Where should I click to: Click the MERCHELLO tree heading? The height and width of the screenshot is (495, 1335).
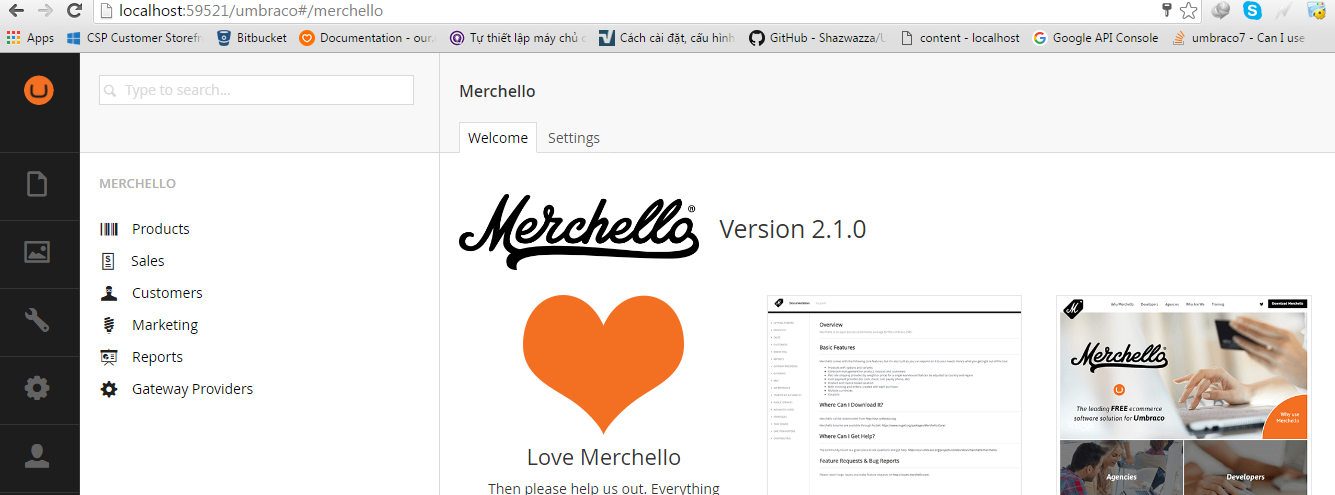tap(137, 184)
